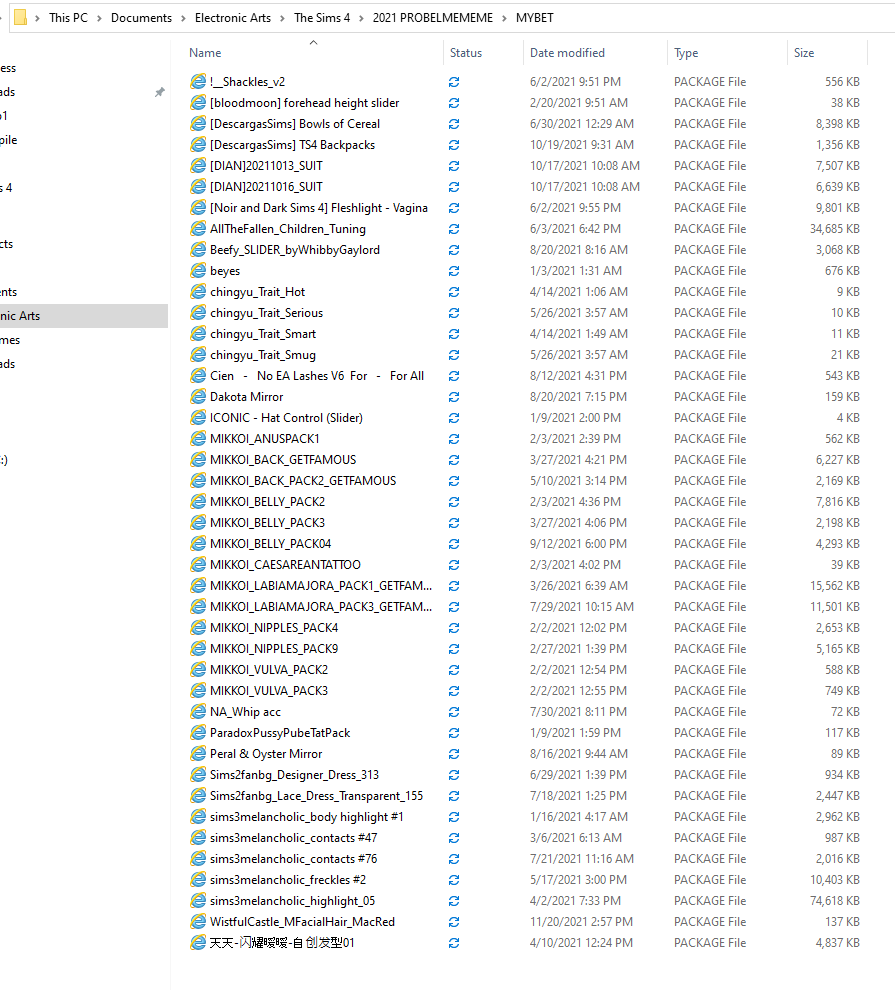Screen dimensions: 895x990
Task: Go to Documents in breadcrumb
Action: [x=141, y=18]
